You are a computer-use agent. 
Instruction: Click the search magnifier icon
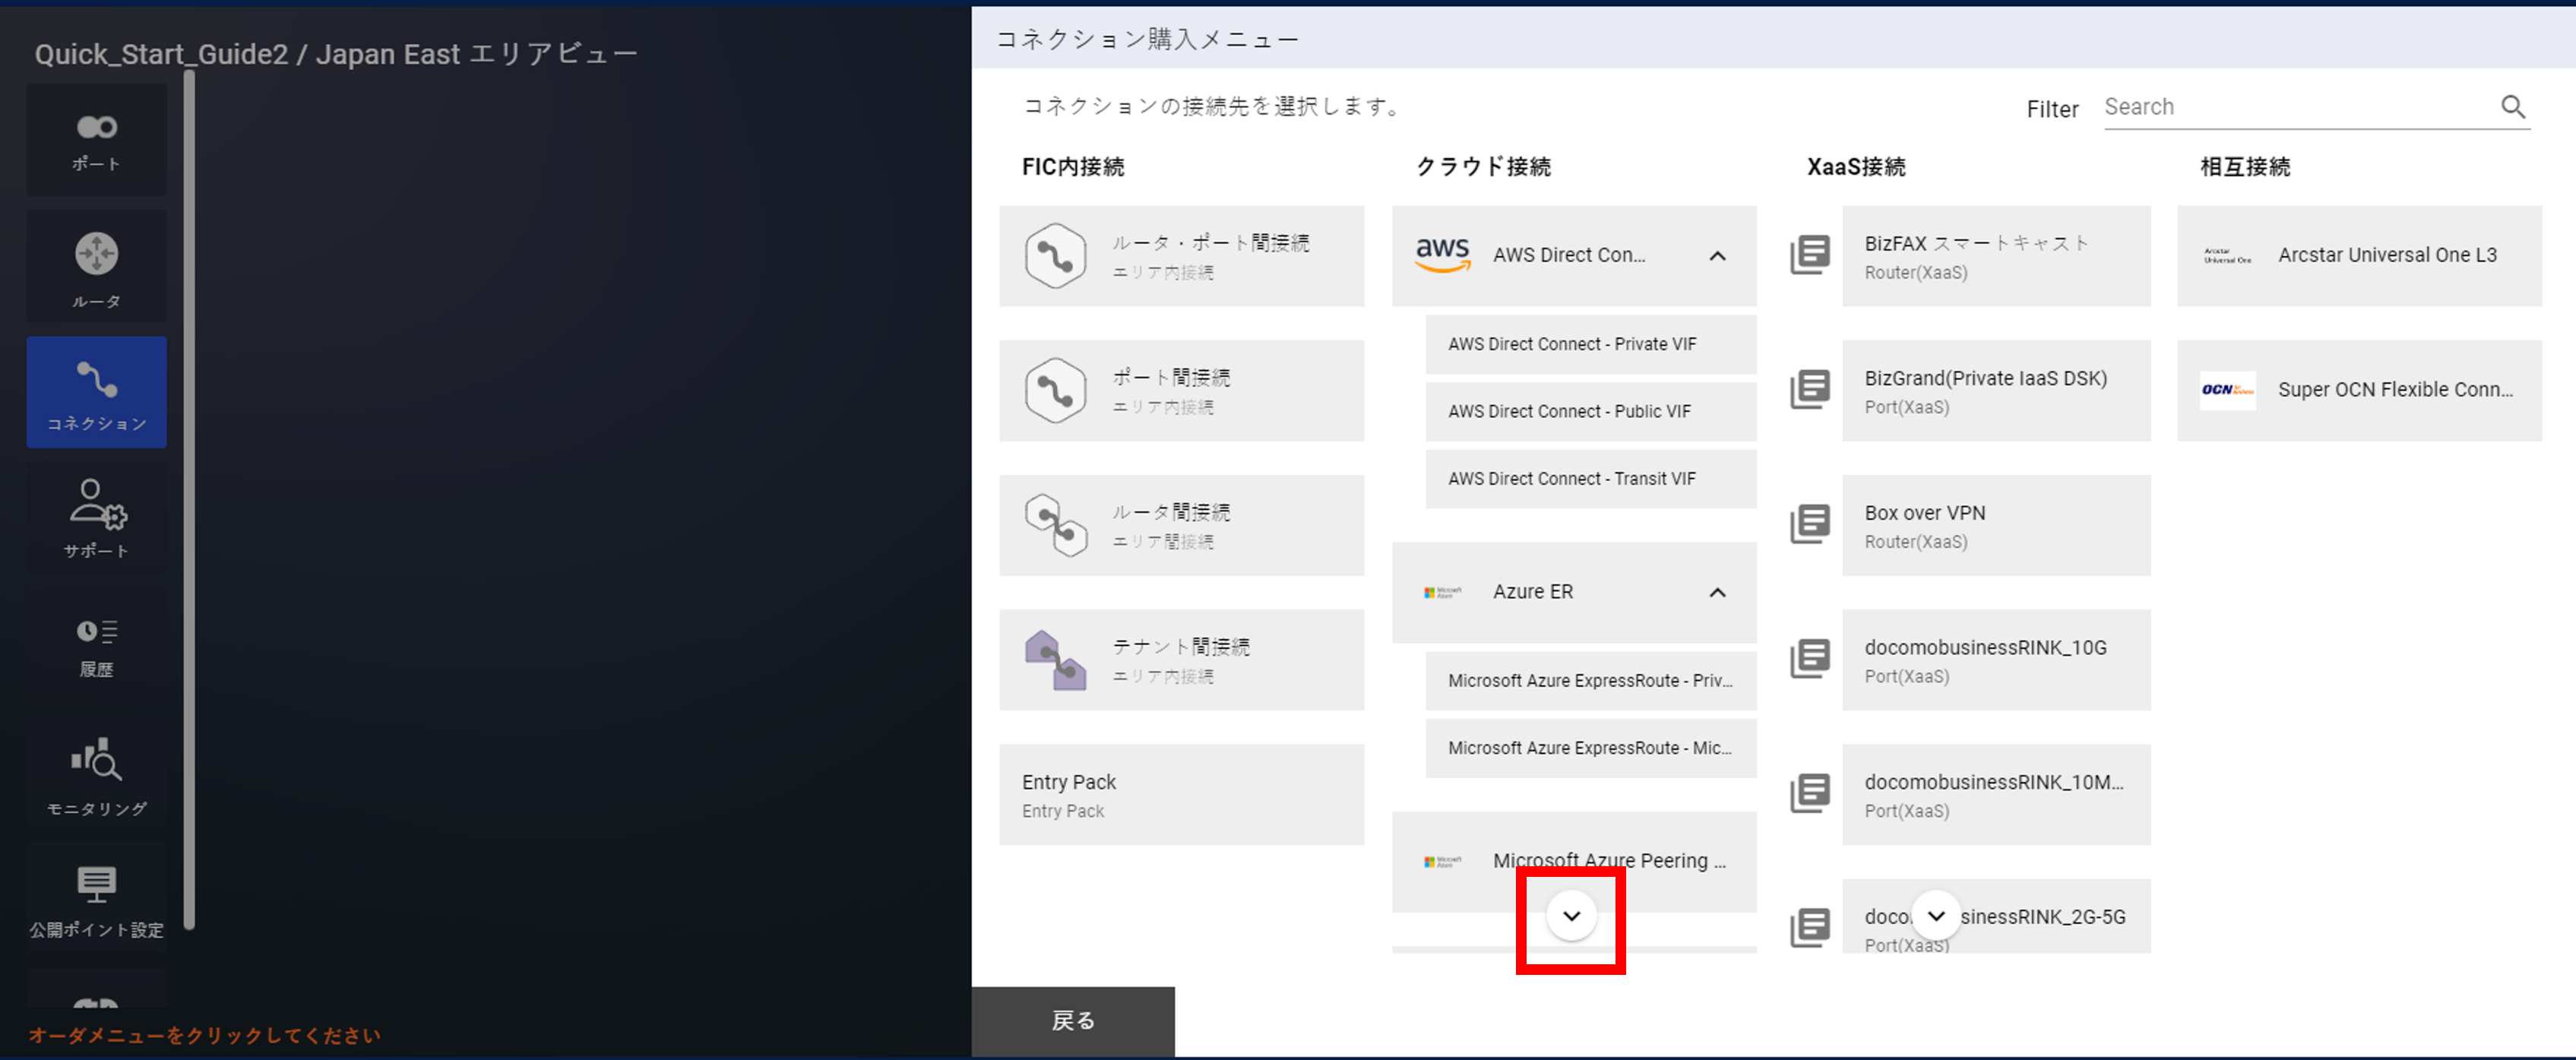click(2513, 107)
